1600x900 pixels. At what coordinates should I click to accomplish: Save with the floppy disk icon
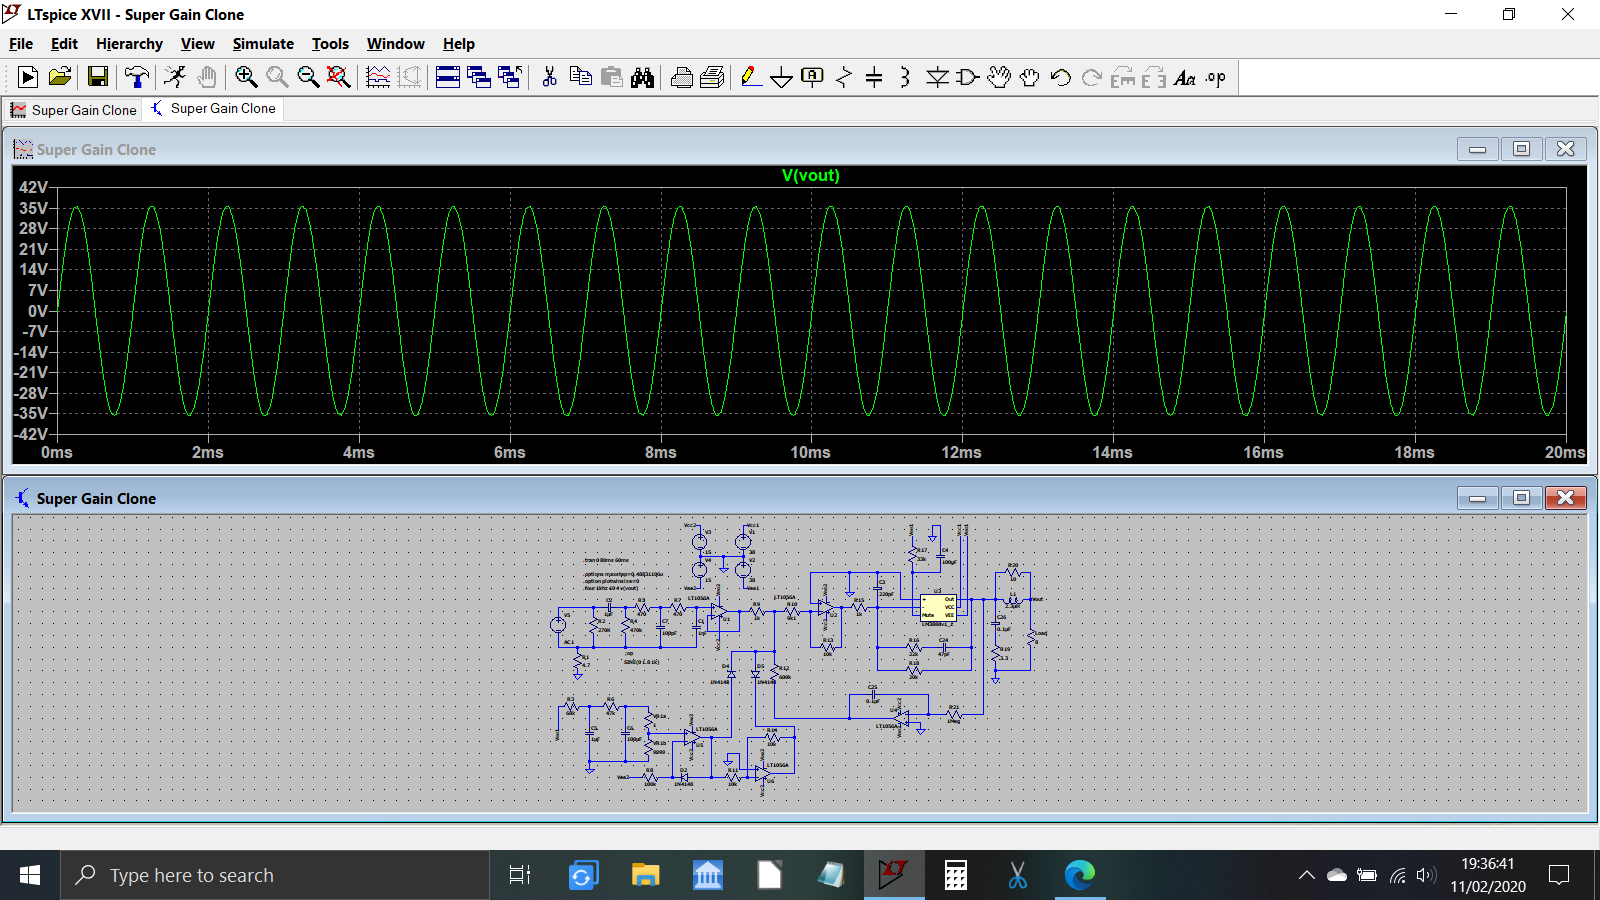(97, 77)
